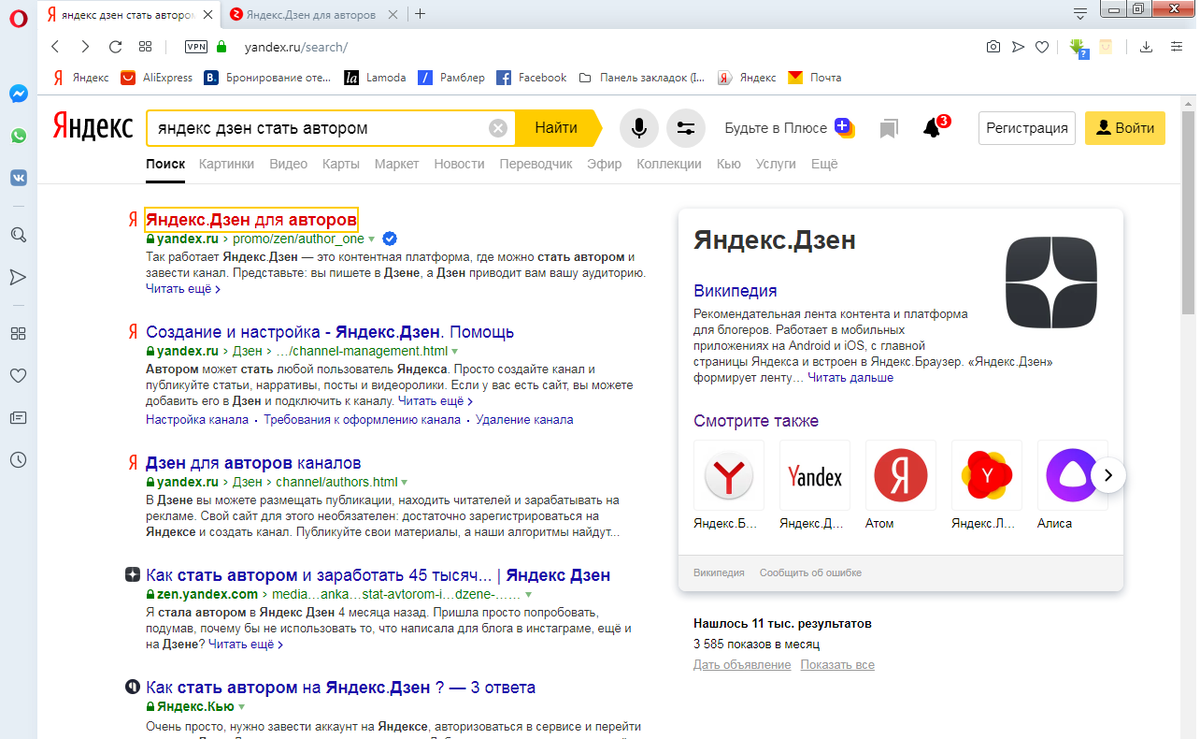
Task: Open Yandex collections bookmark icon
Action: click(x=888, y=128)
